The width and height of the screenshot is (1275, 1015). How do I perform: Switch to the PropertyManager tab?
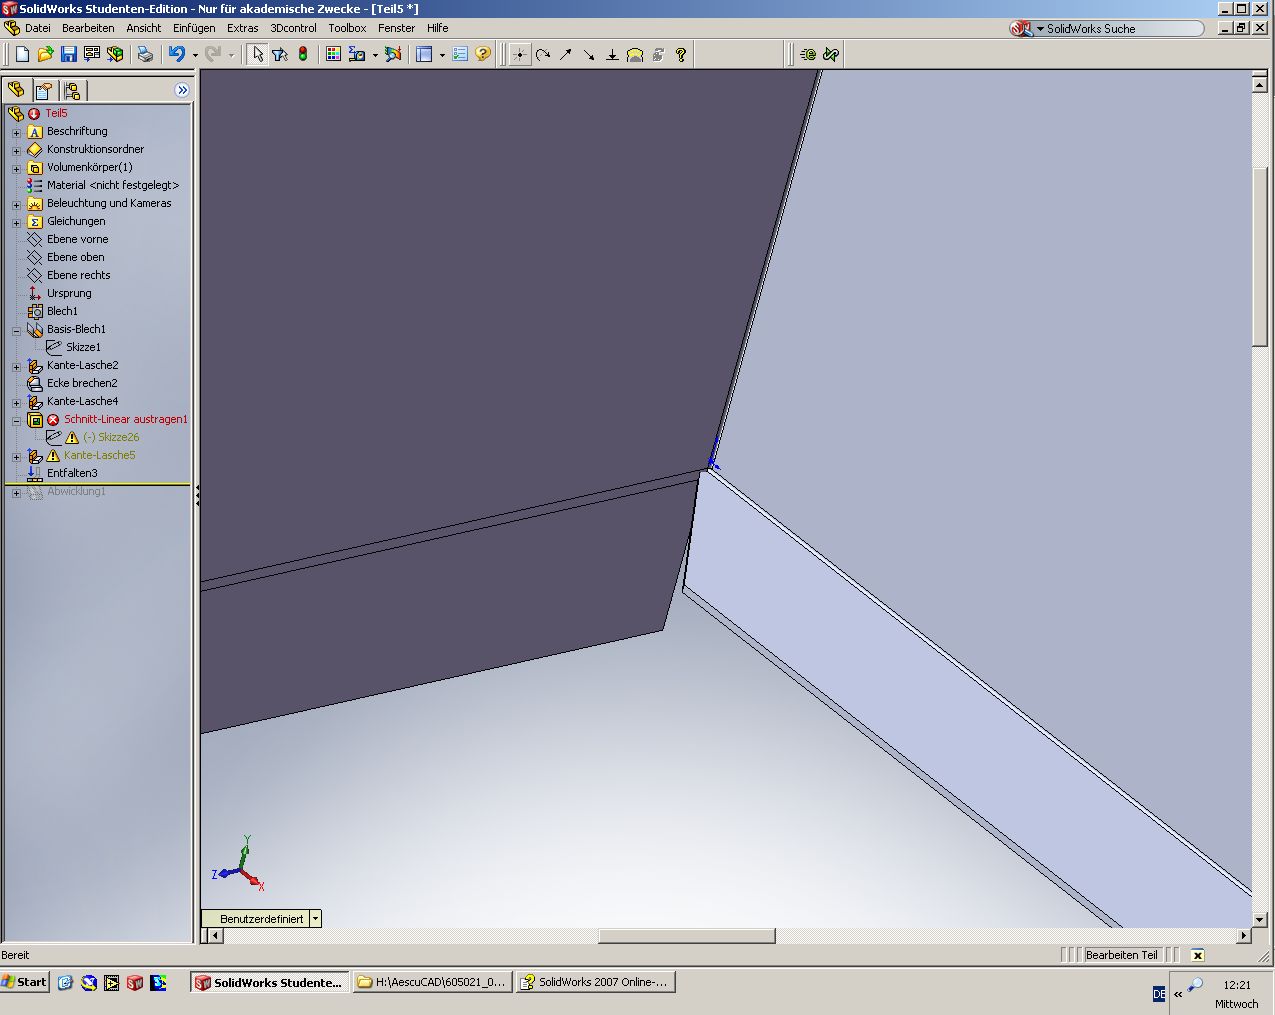(43, 90)
